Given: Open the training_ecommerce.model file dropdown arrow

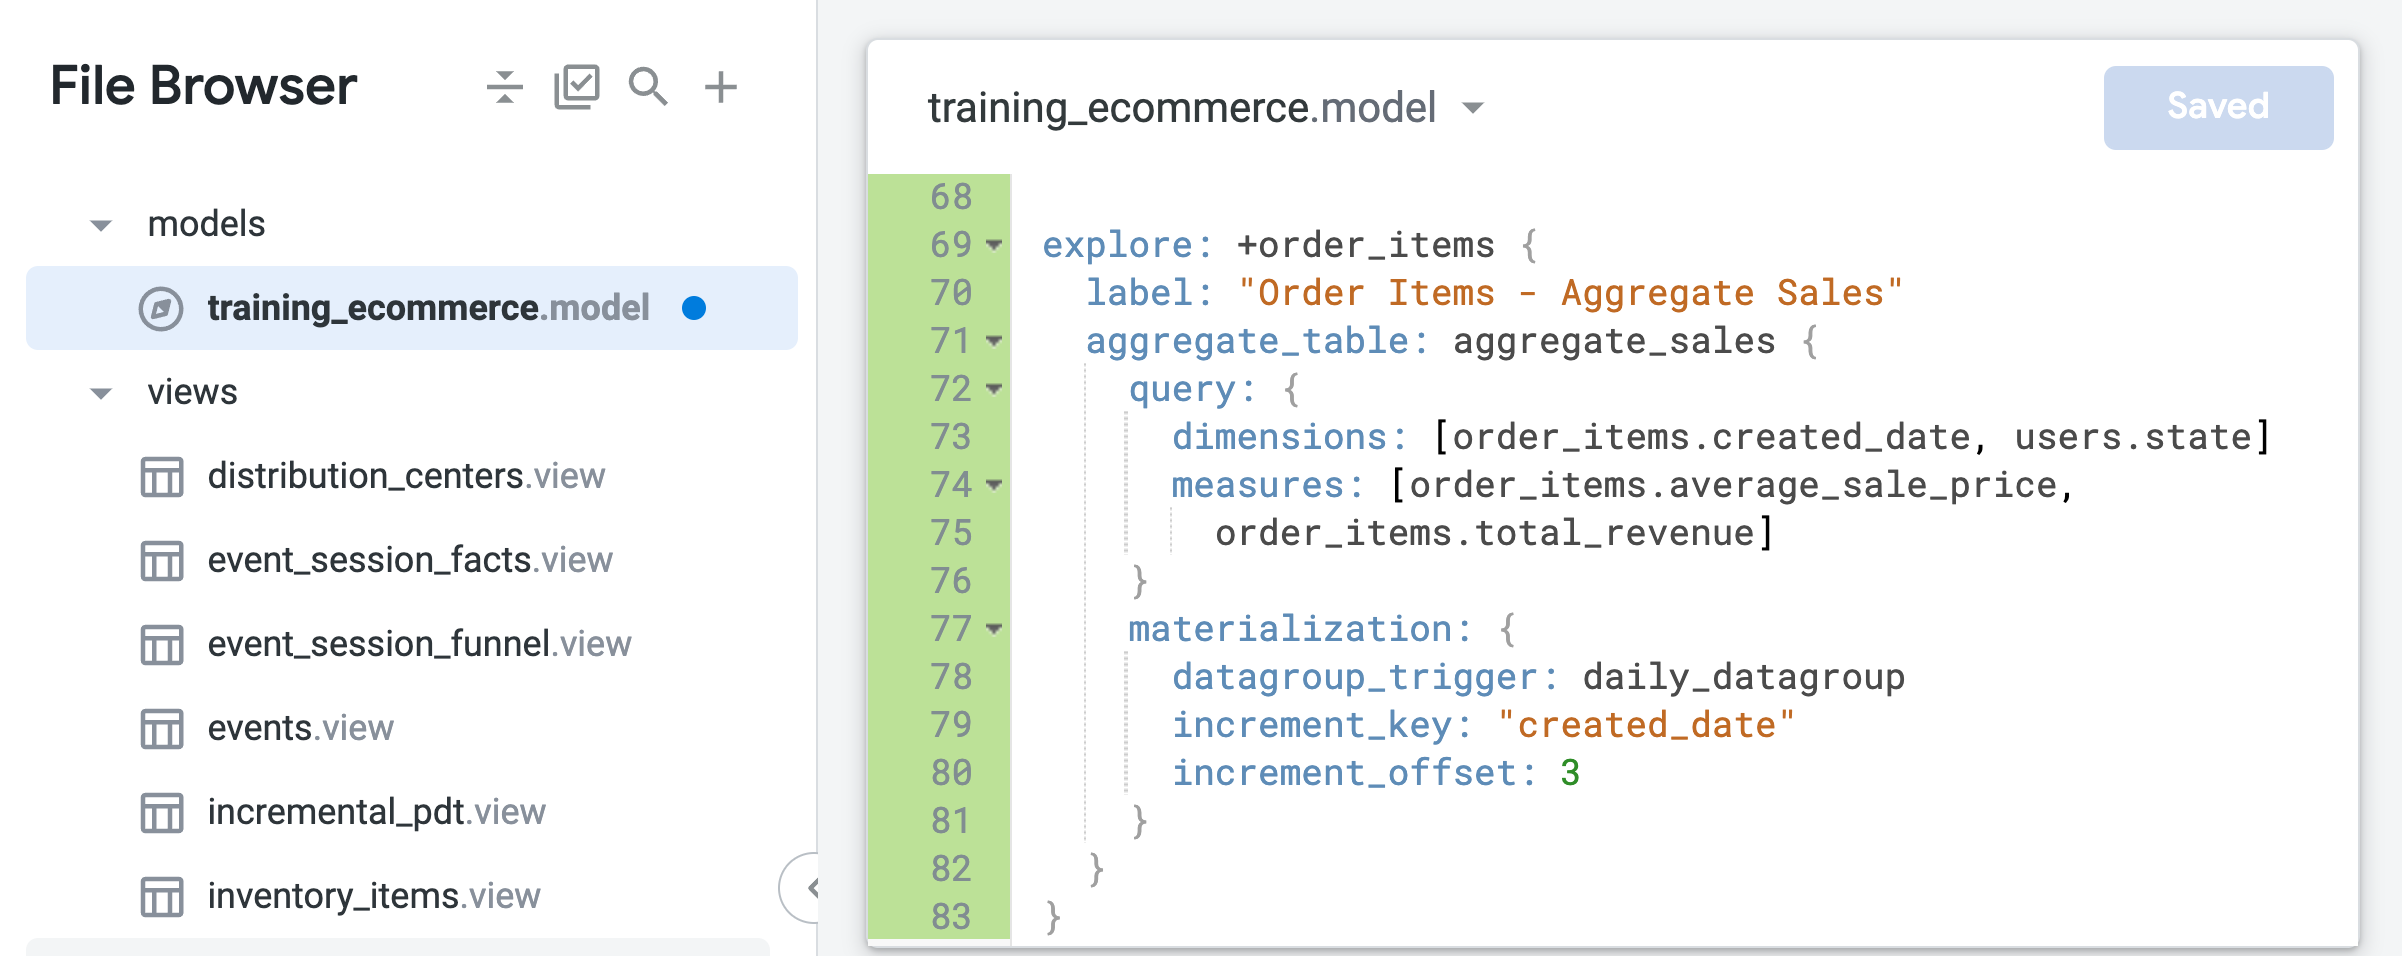Looking at the screenshot, I should click(x=1472, y=108).
